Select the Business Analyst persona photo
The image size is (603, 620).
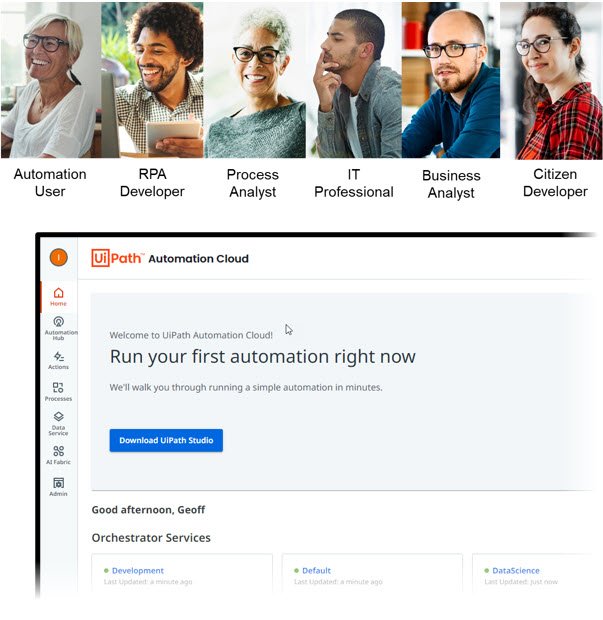(451, 80)
